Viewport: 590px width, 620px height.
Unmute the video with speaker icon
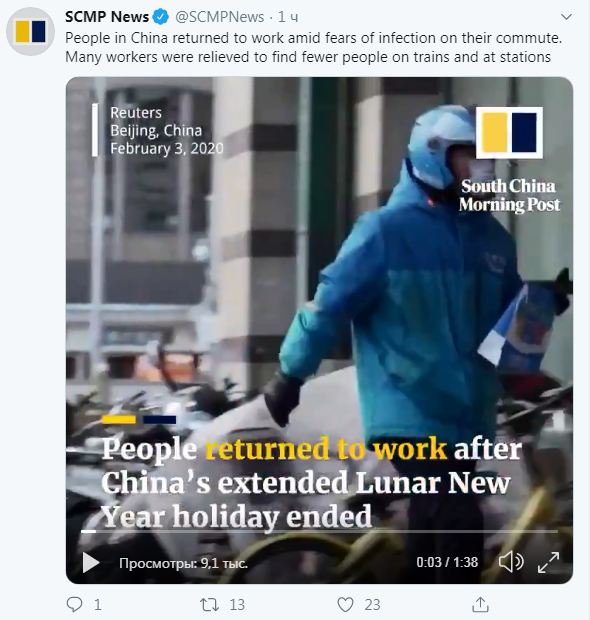click(511, 562)
